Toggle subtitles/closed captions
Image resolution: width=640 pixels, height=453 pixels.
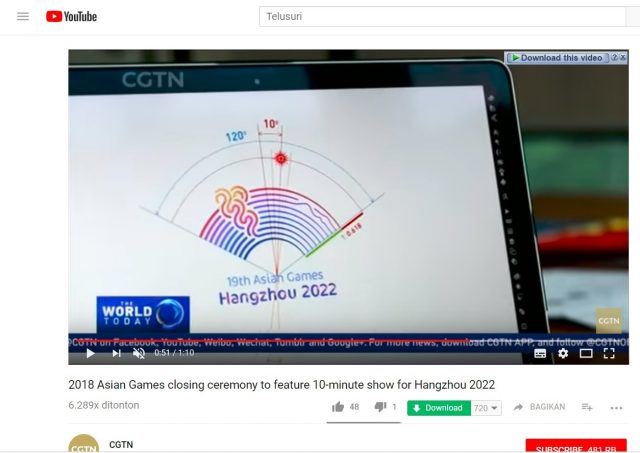coord(540,353)
